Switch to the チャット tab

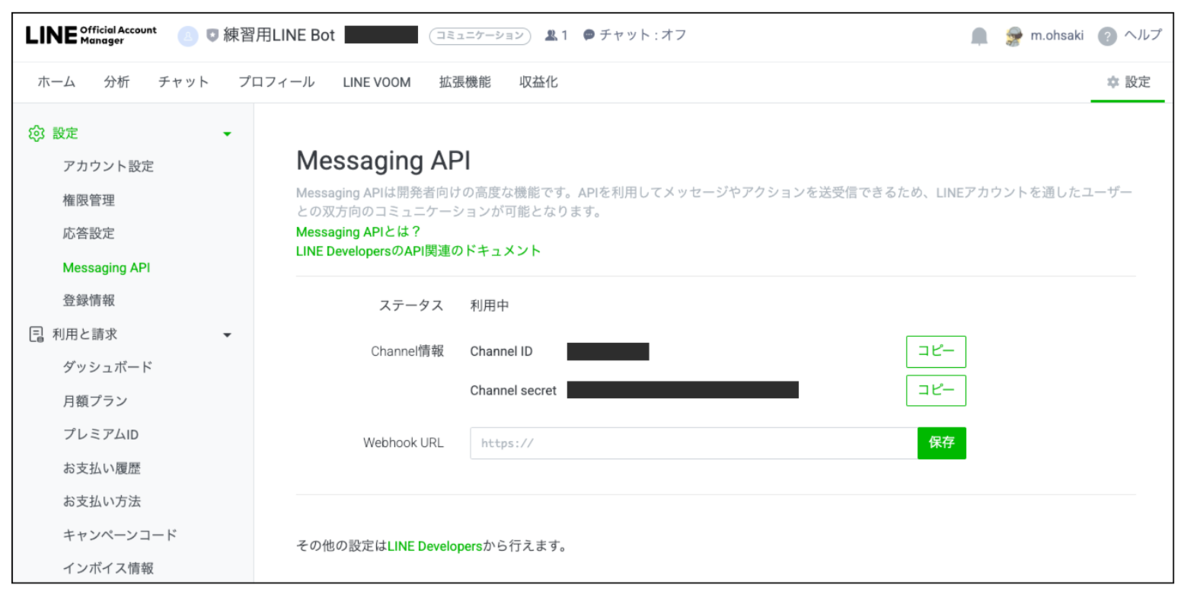(x=183, y=82)
